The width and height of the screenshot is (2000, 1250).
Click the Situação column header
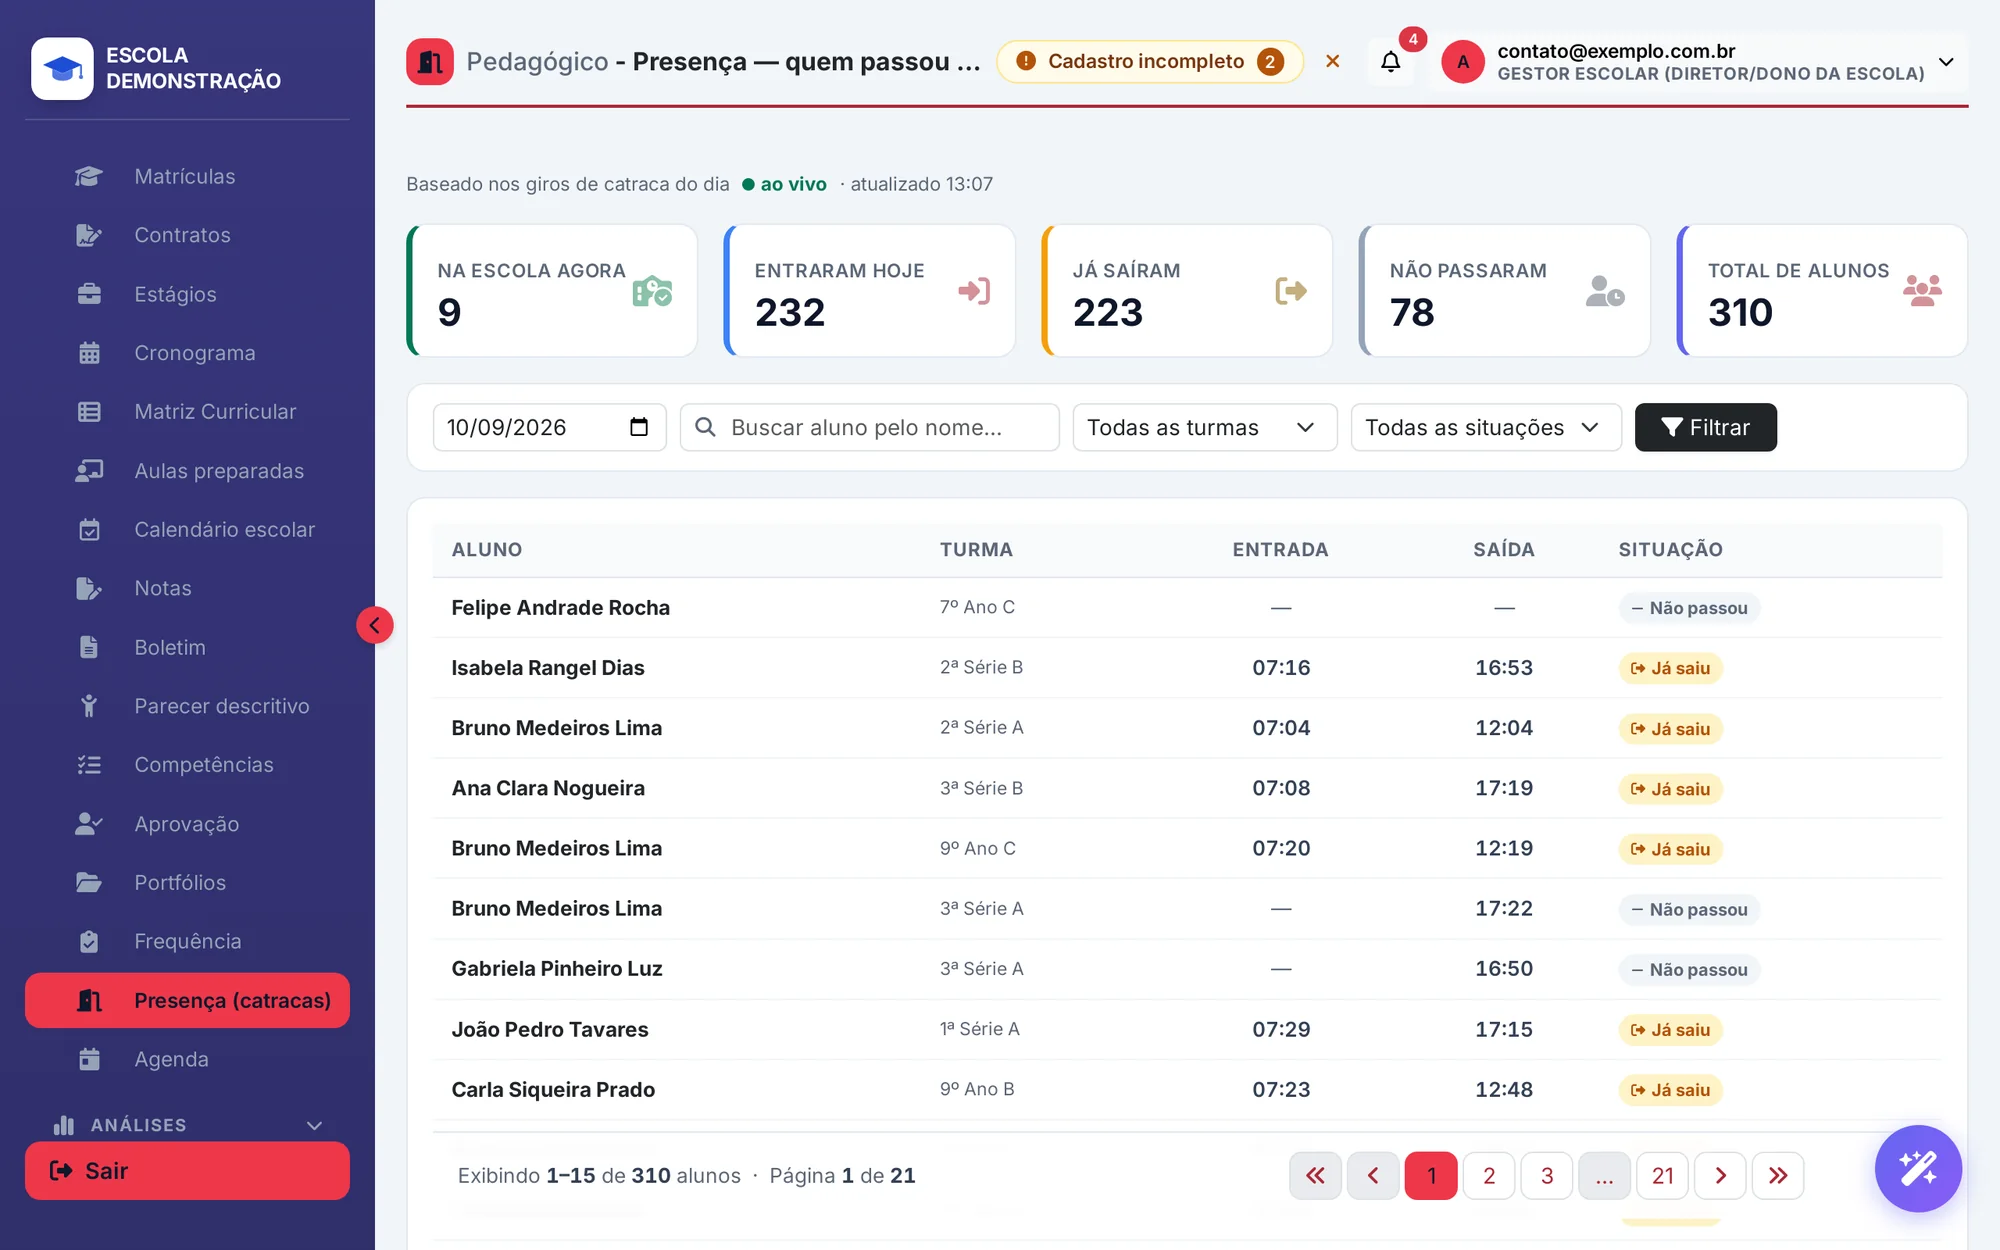[1670, 549]
